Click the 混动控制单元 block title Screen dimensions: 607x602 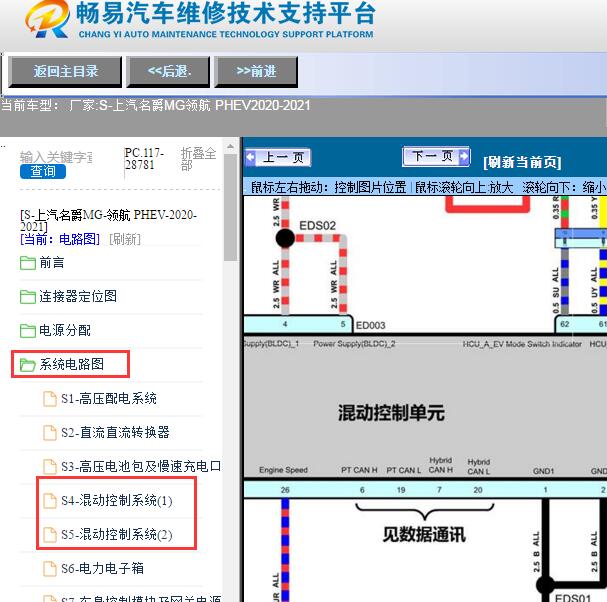(x=391, y=413)
